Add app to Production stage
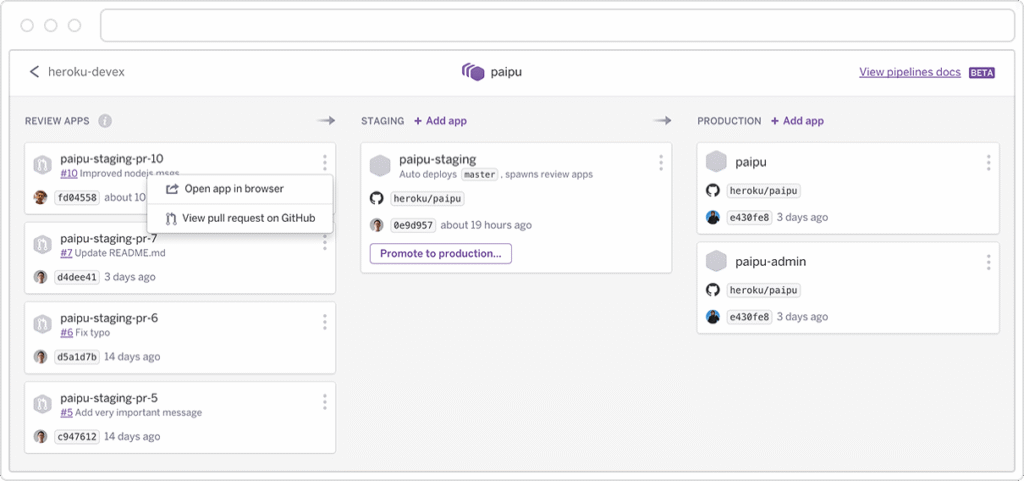 797,121
